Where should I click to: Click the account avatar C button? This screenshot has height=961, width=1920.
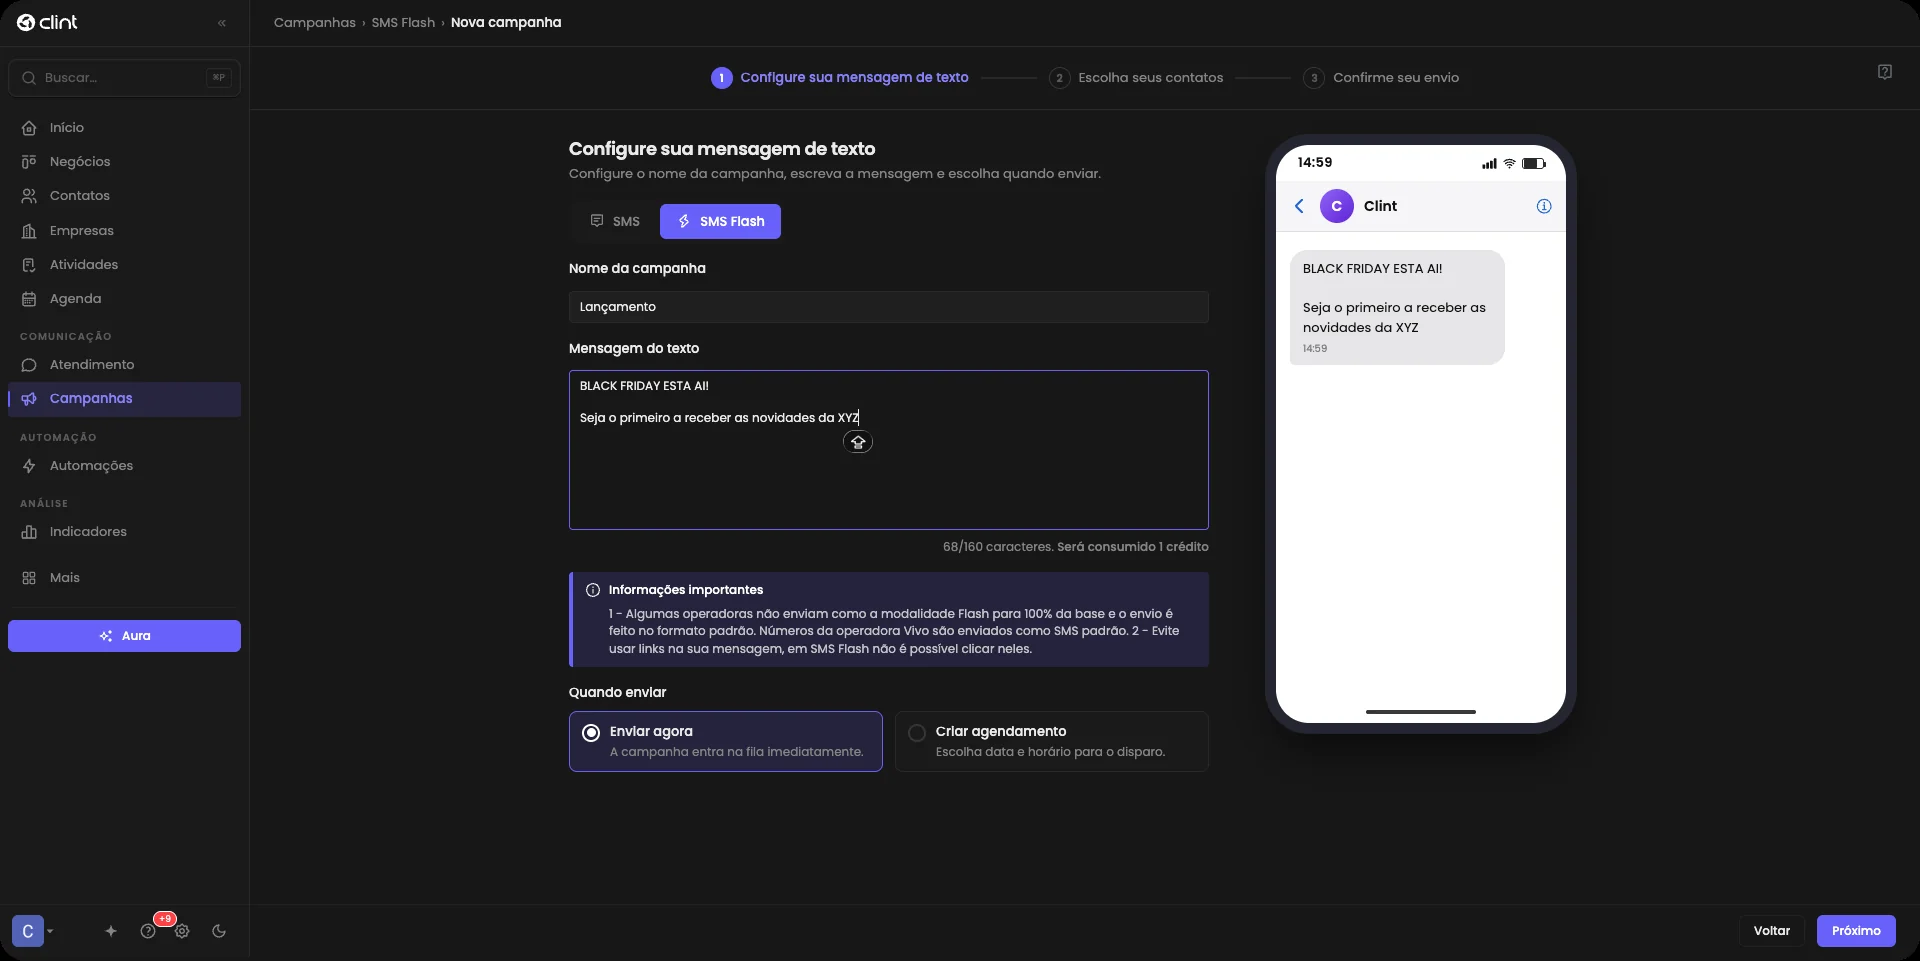(28, 931)
